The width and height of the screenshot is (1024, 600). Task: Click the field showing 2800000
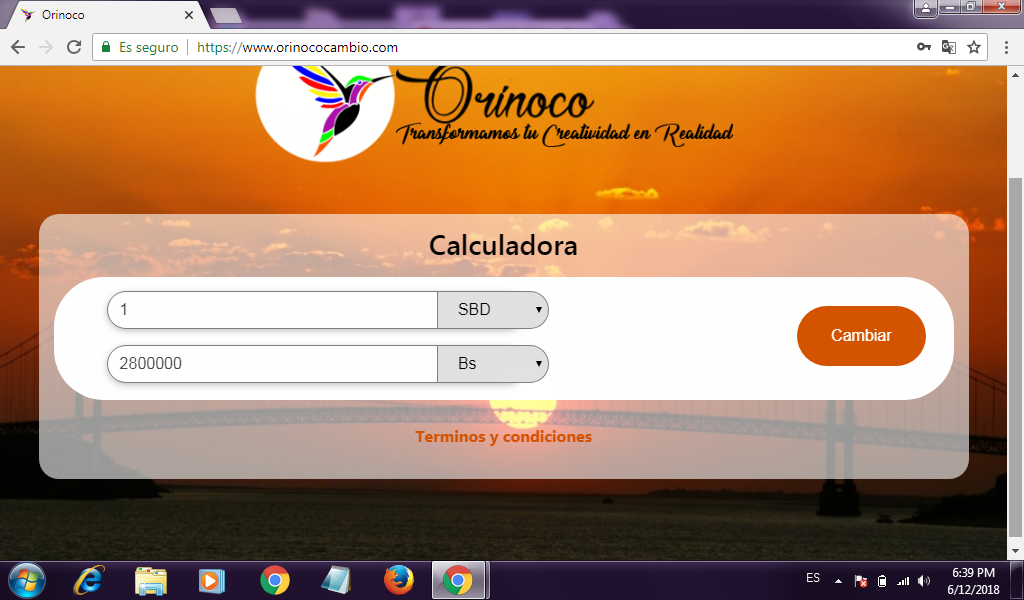(272, 364)
